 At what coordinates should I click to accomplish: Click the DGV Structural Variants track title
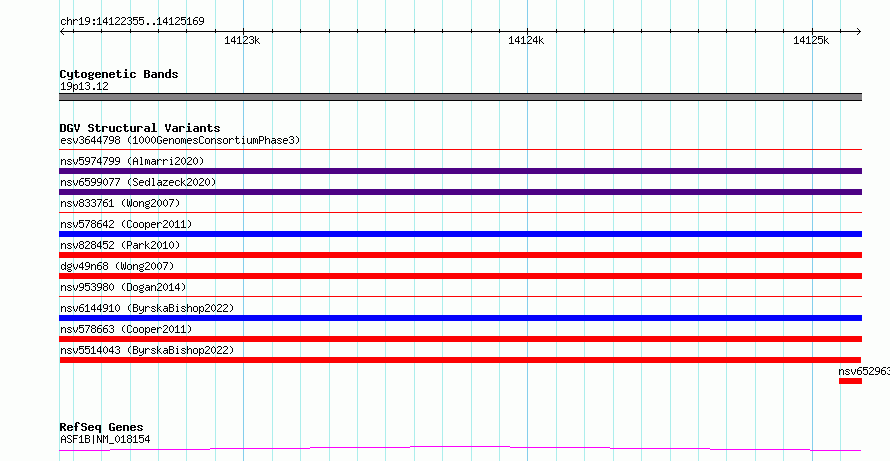pos(140,128)
